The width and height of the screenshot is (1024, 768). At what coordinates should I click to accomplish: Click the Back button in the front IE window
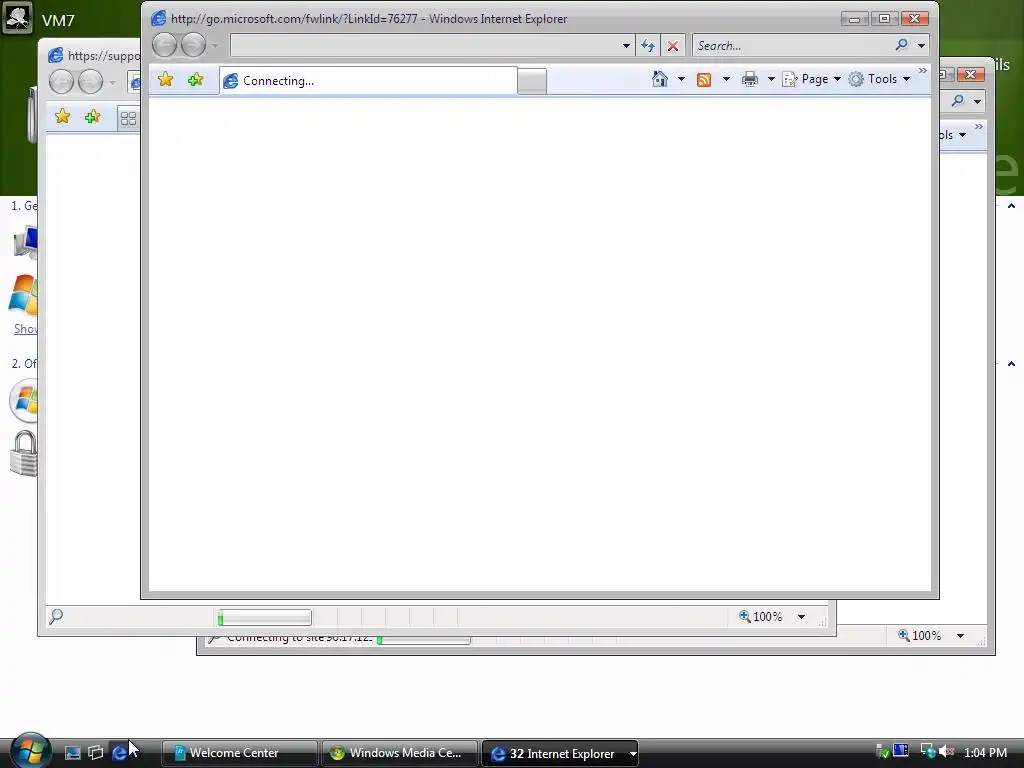tap(165, 45)
